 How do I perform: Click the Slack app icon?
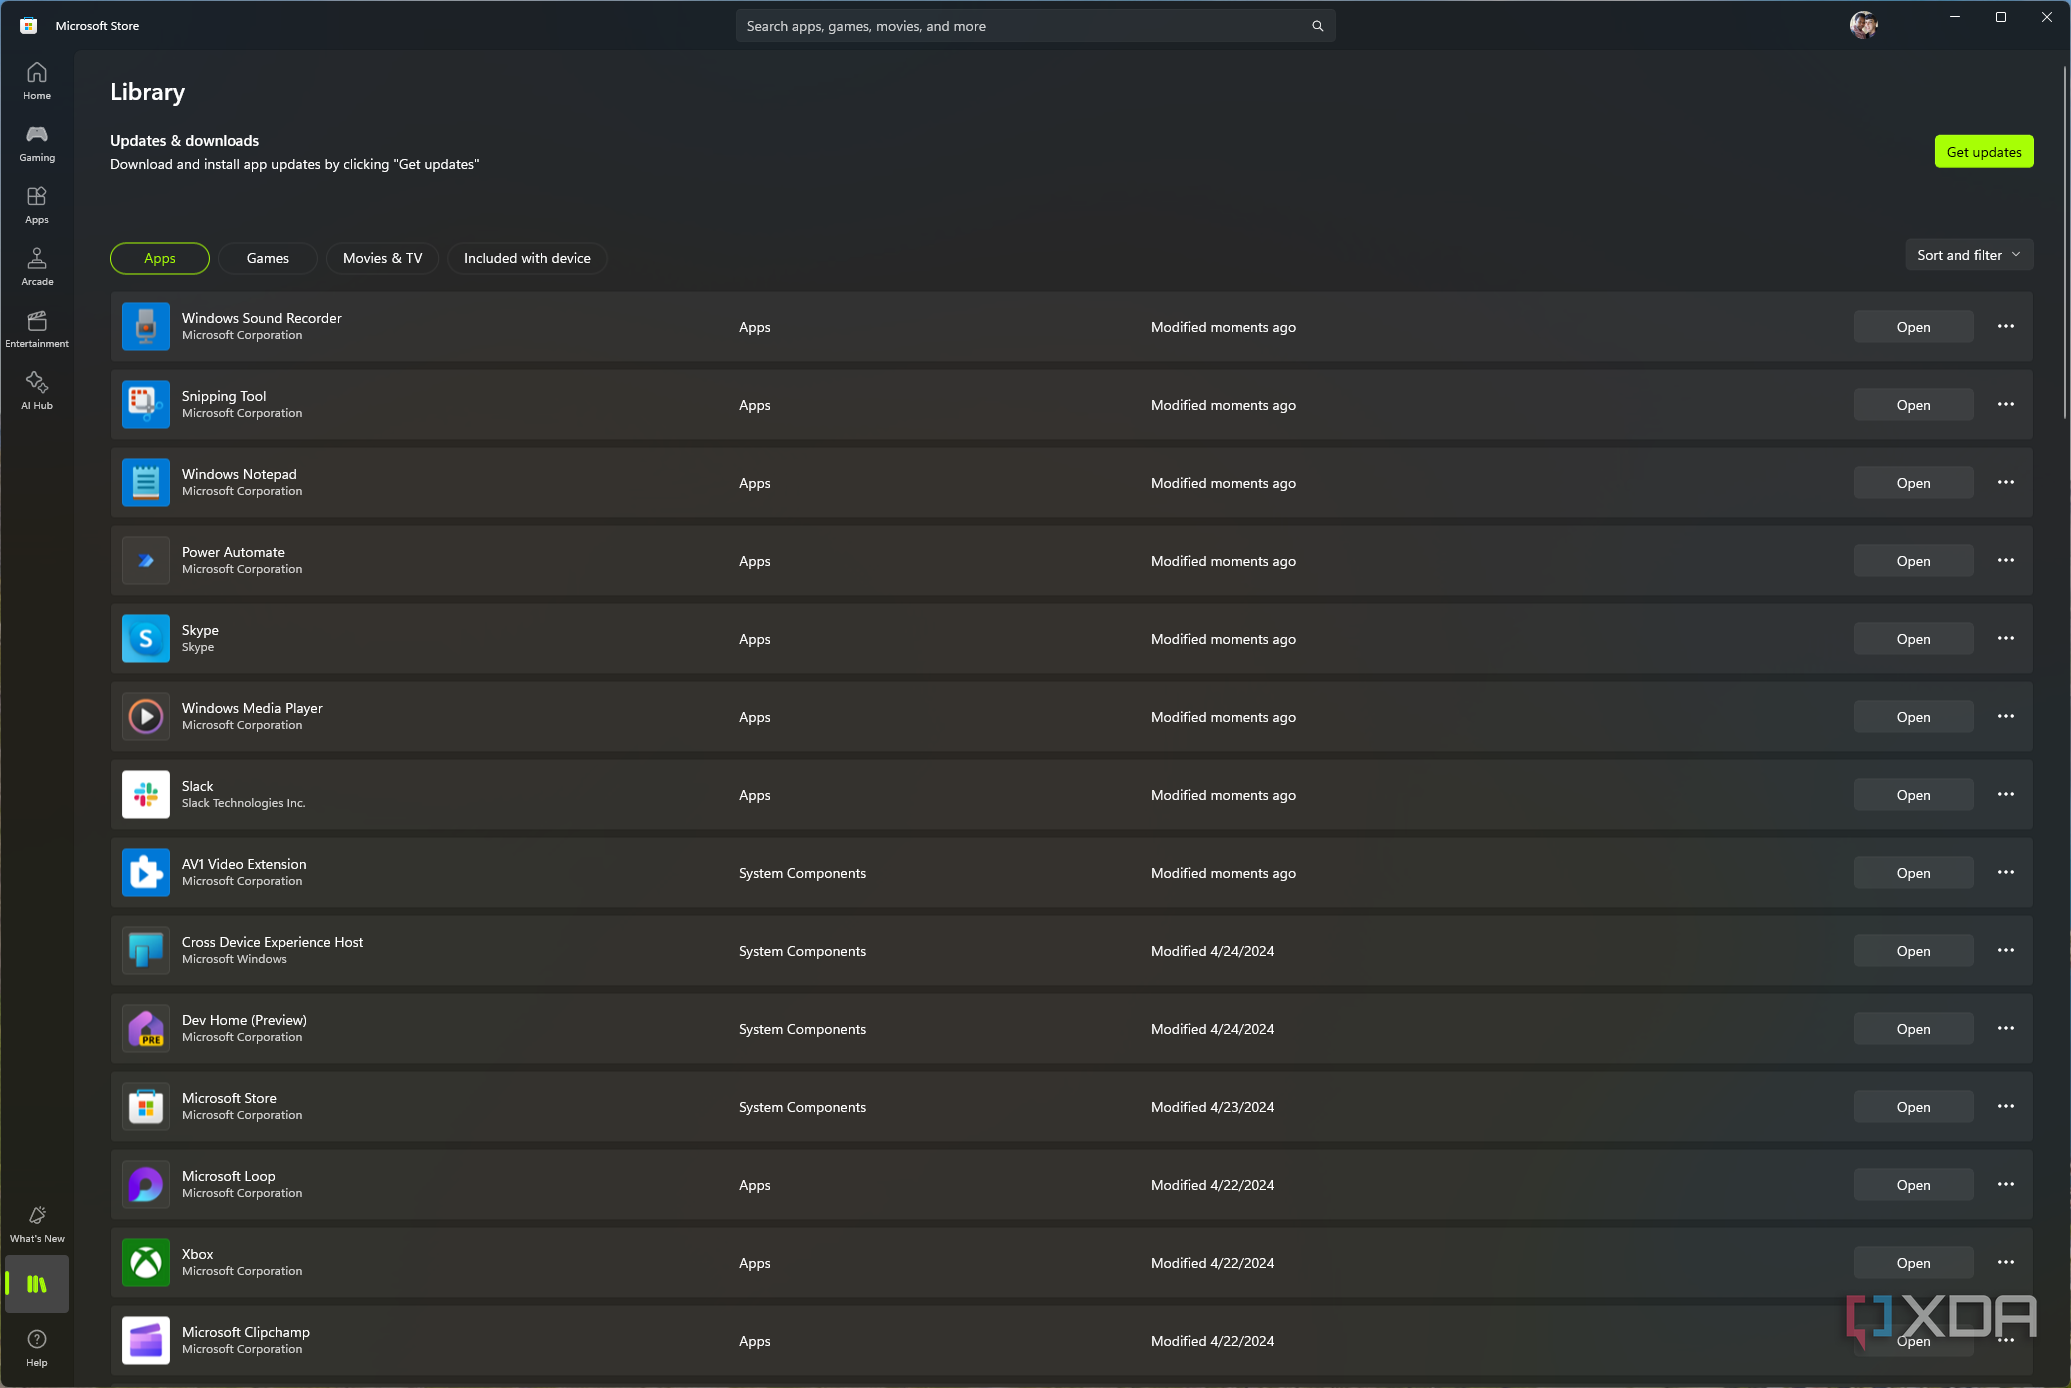[146, 795]
